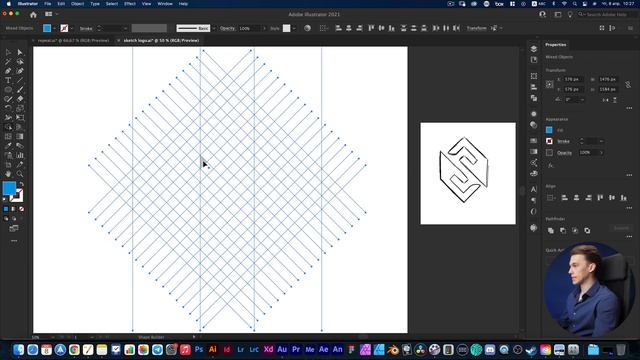640x360 pixels.
Task: Switch to None fill mode button
Action: [21, 209]
